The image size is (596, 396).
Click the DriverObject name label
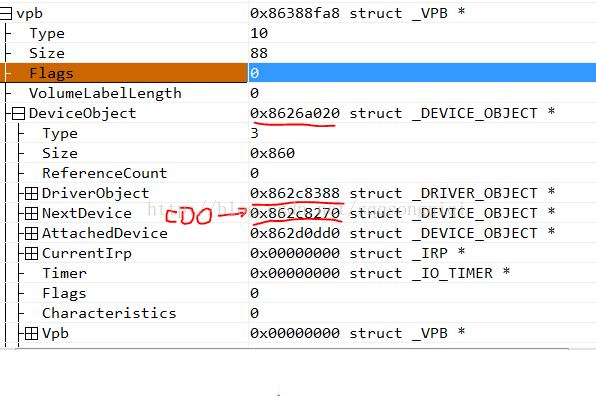pyautogui.click(x=95, y=193)
